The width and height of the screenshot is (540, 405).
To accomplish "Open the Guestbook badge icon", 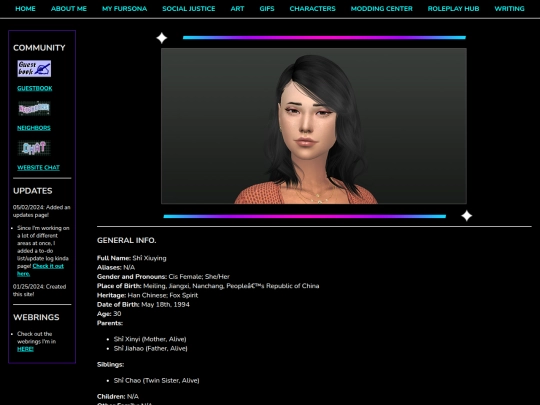I will tap(34, 69).
